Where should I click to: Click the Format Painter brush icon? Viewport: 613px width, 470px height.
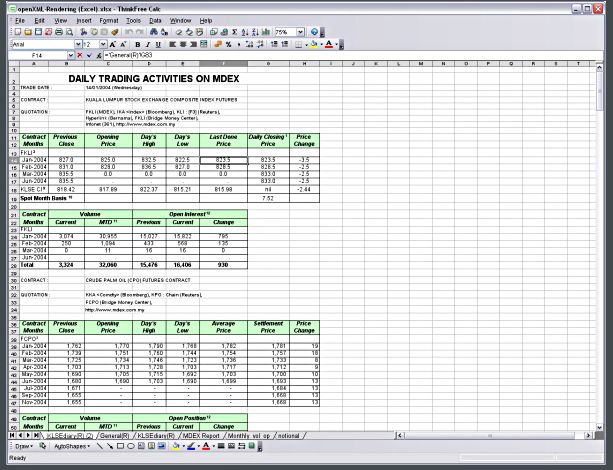115,32
